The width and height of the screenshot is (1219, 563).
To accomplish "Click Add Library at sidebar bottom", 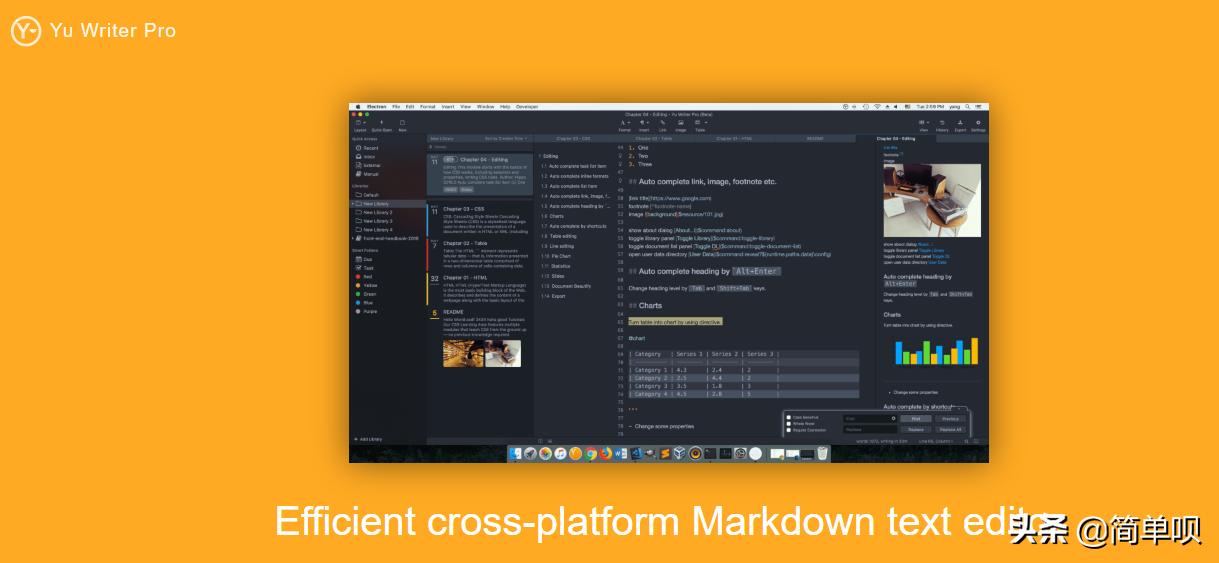I will coord(370,439).
